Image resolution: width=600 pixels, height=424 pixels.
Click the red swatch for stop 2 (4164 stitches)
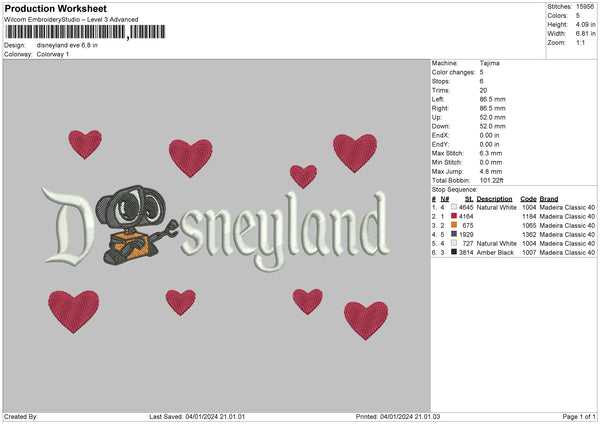(454, 216)
